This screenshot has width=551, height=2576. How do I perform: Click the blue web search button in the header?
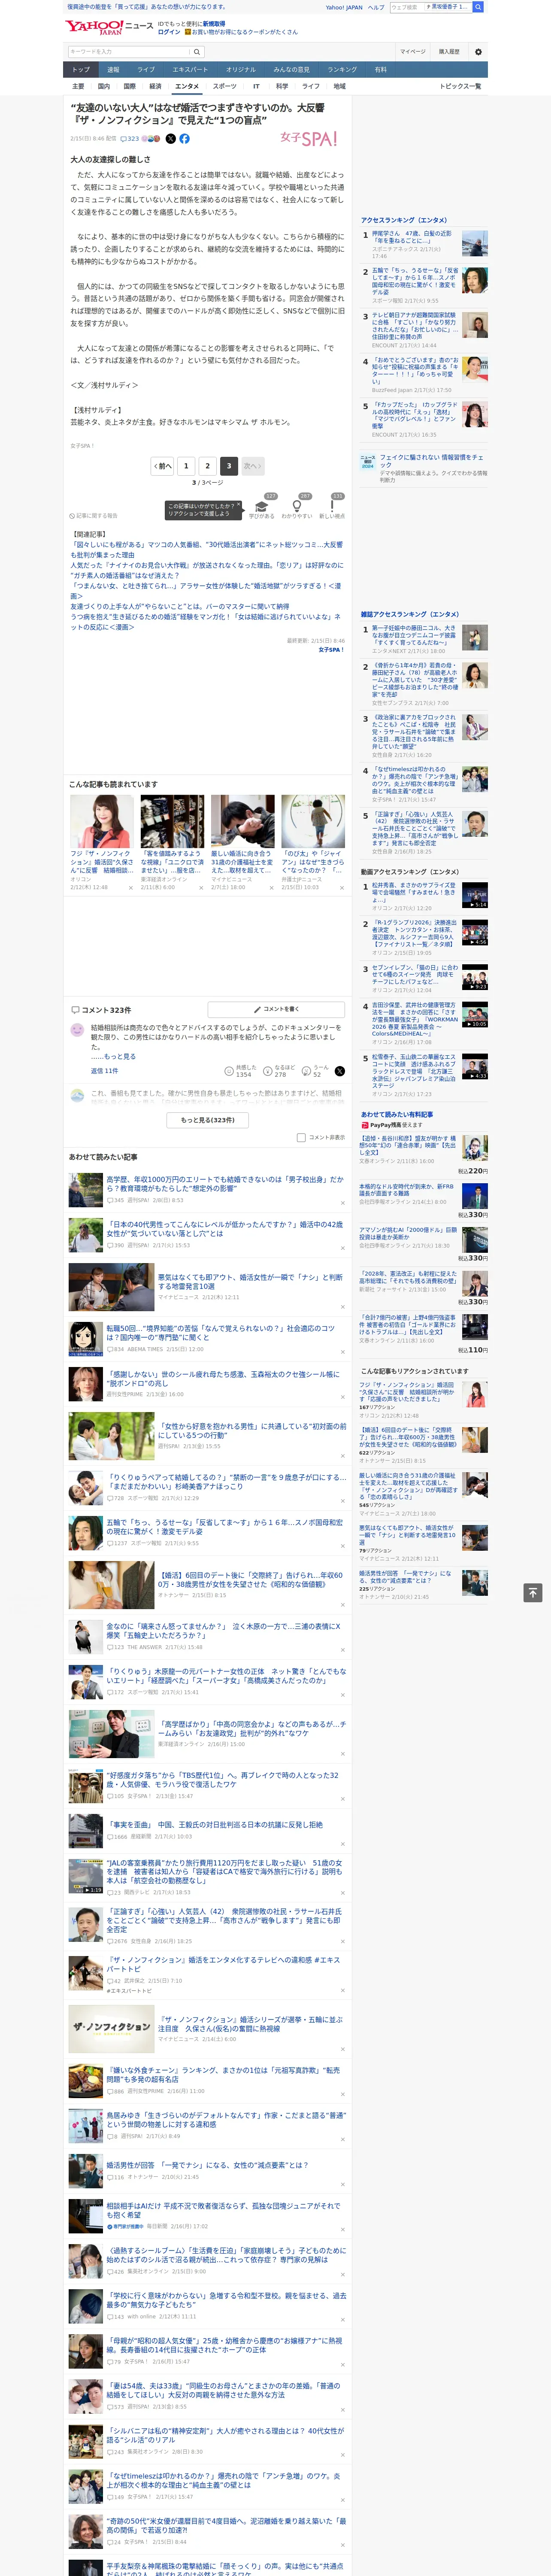[478, 7]
